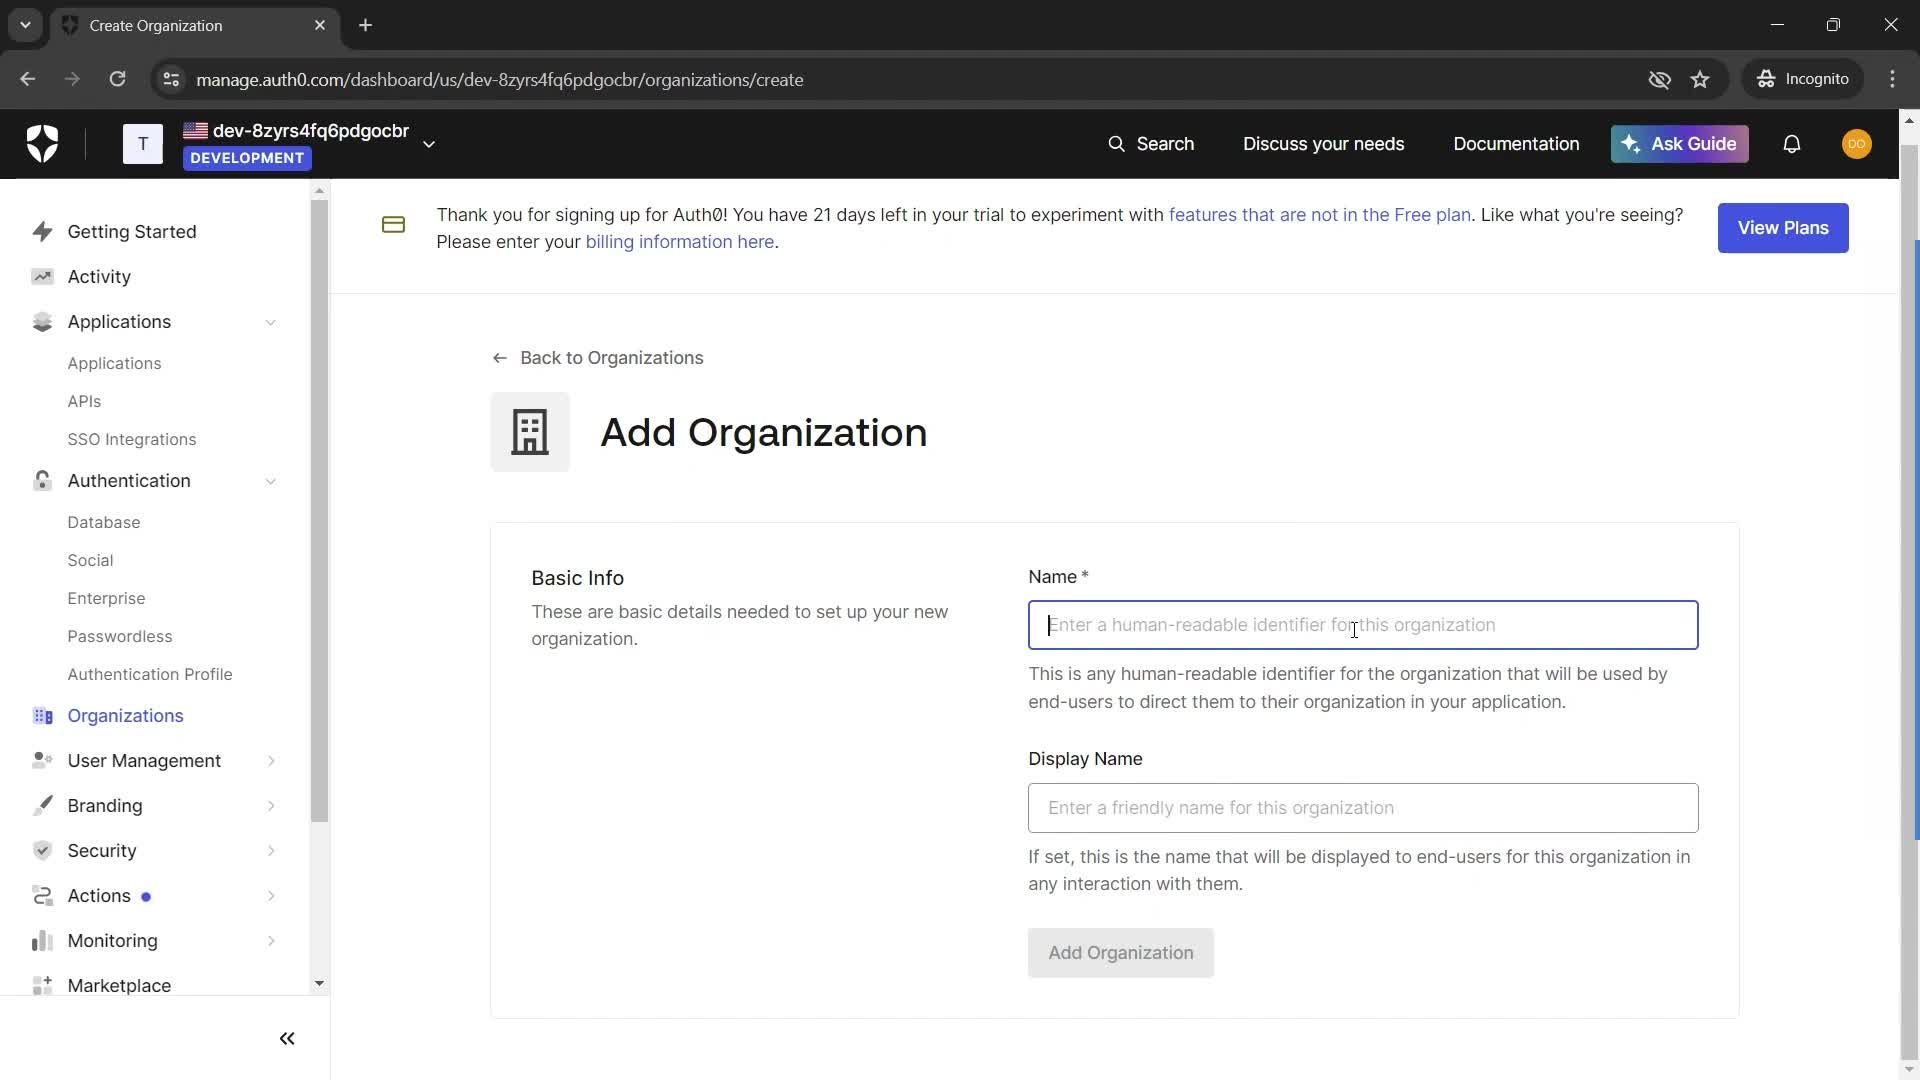Click the Actions flow icon
This screenshot has width=1920, height=1080.
(x=42, y=896)
